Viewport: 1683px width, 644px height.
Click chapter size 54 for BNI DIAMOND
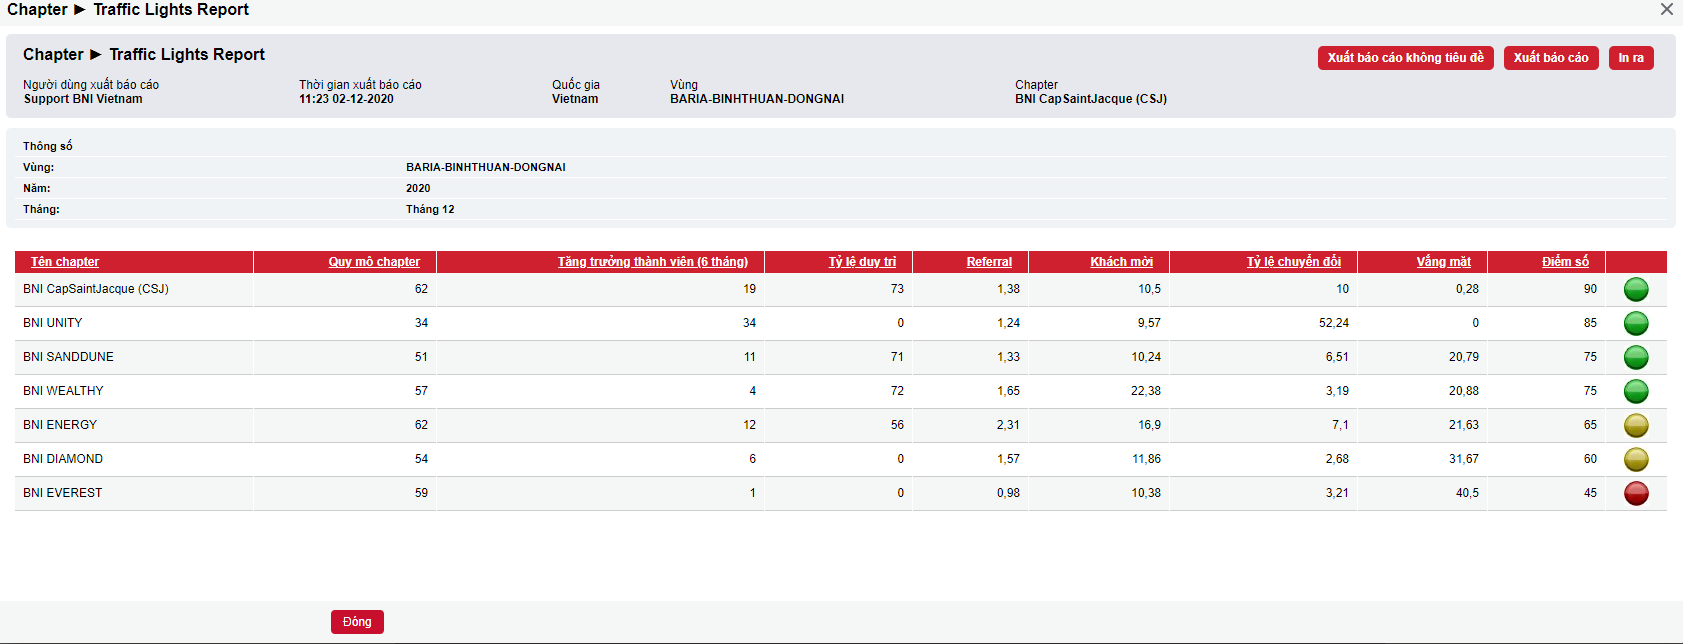tap(421, 459)
